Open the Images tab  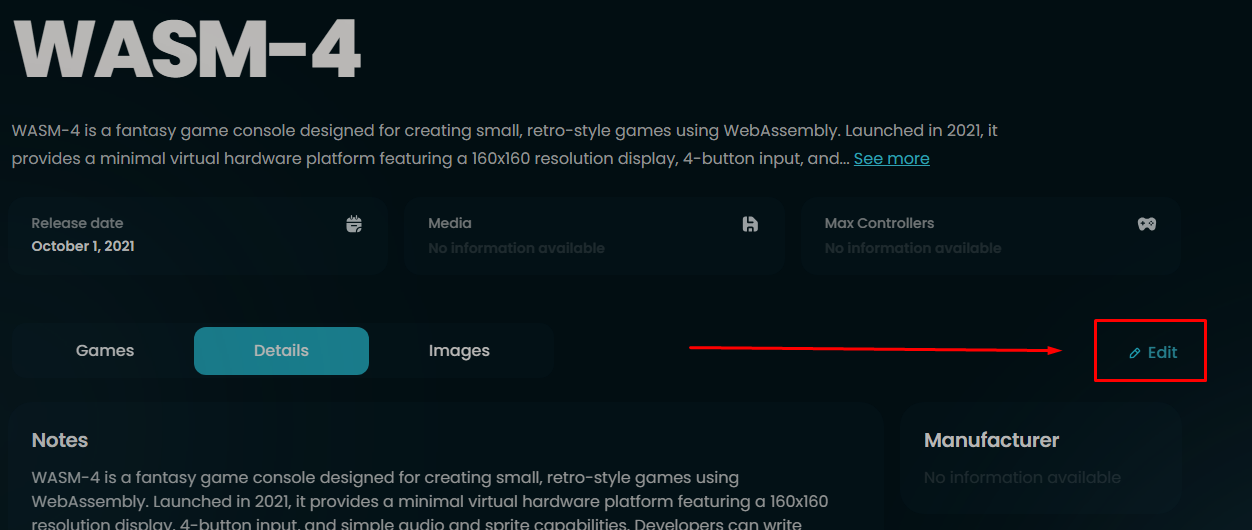(x=459, y=351)
